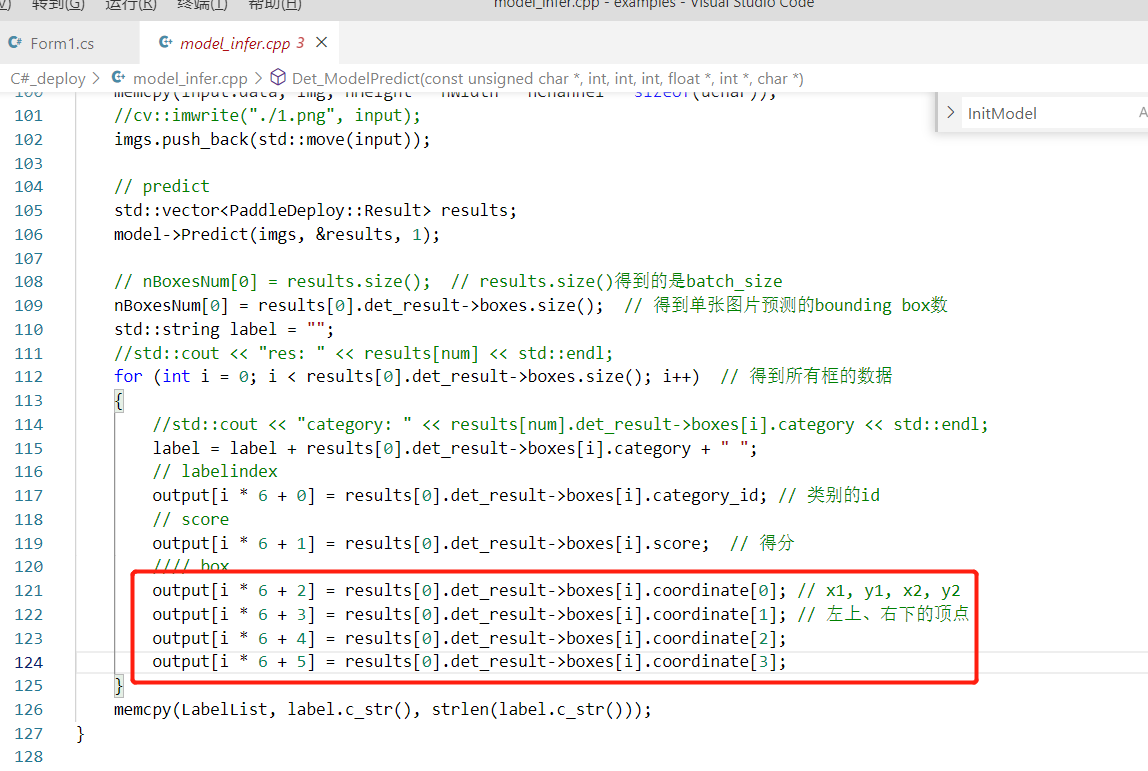Click '//cv::imwrite' comment on line 101

tap(267, 116)
